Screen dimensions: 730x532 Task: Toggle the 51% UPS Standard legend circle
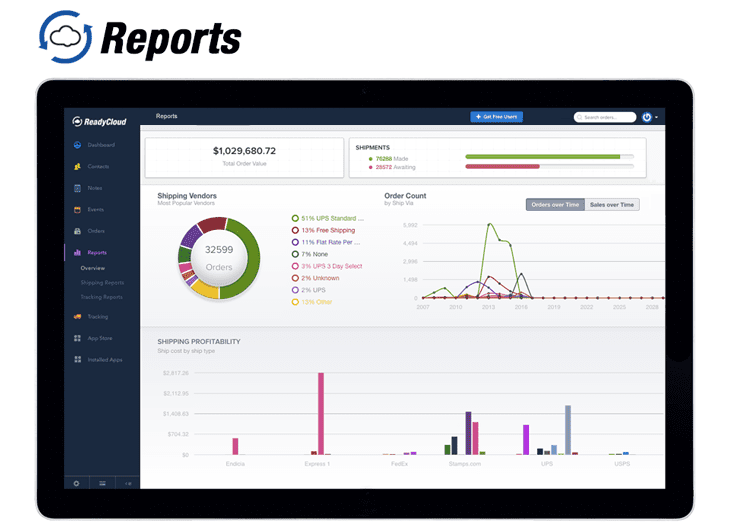click(x=295, y=218)
